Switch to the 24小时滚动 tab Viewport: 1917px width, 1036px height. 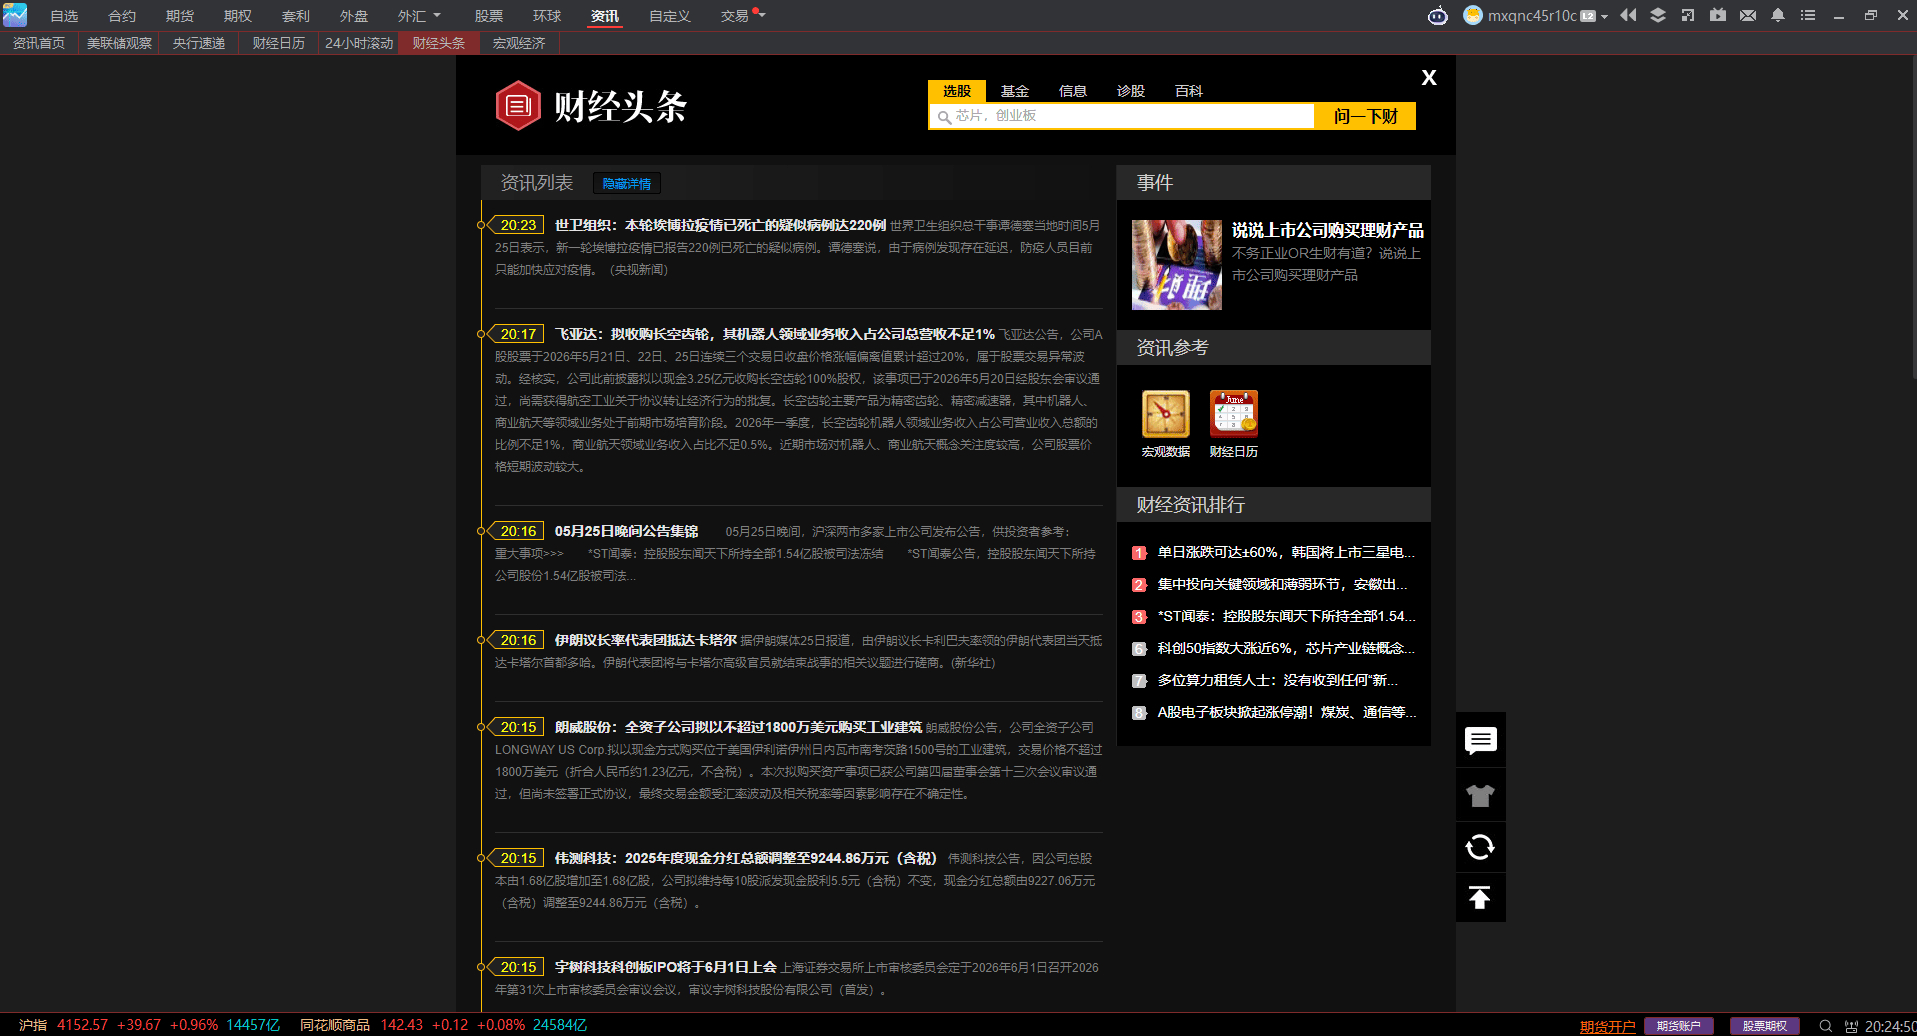(359, 43)
